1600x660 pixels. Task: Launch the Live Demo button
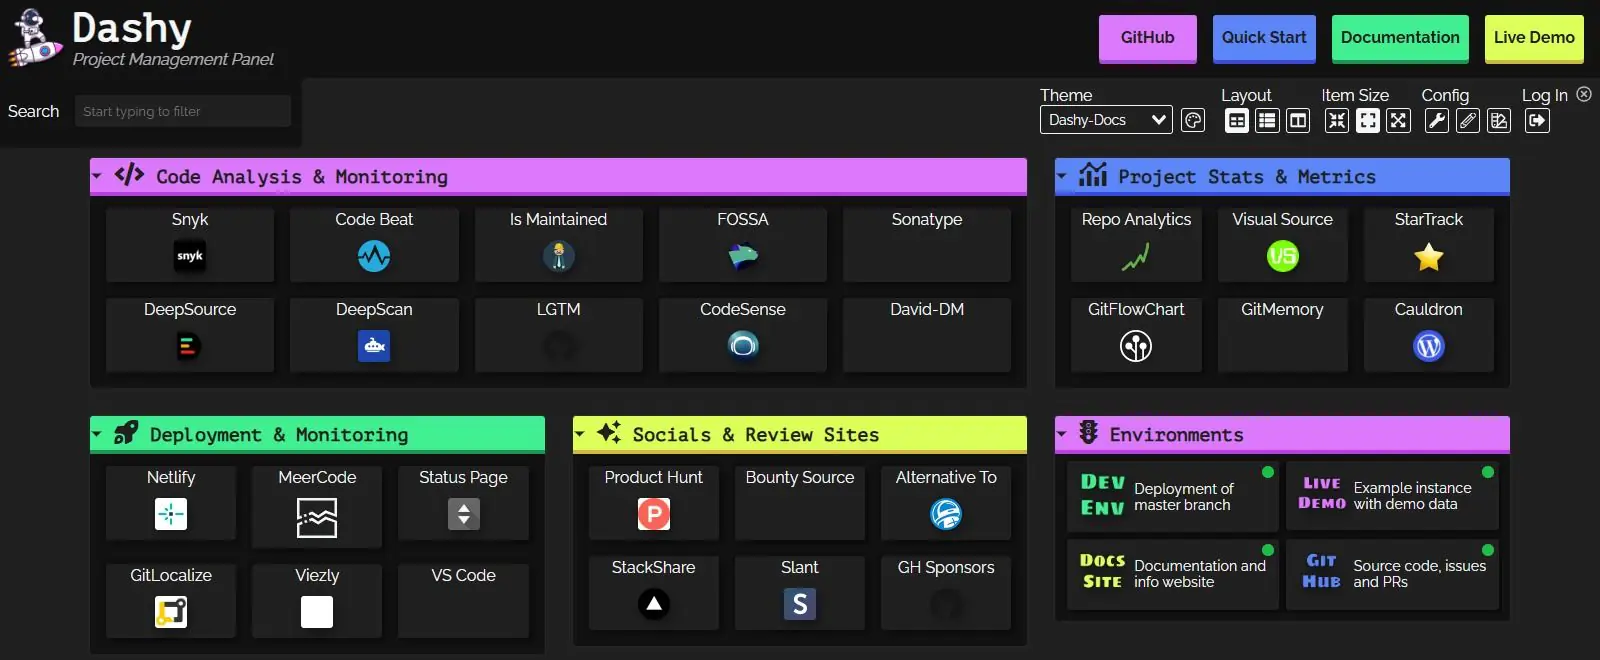[x=1534, y=38]
